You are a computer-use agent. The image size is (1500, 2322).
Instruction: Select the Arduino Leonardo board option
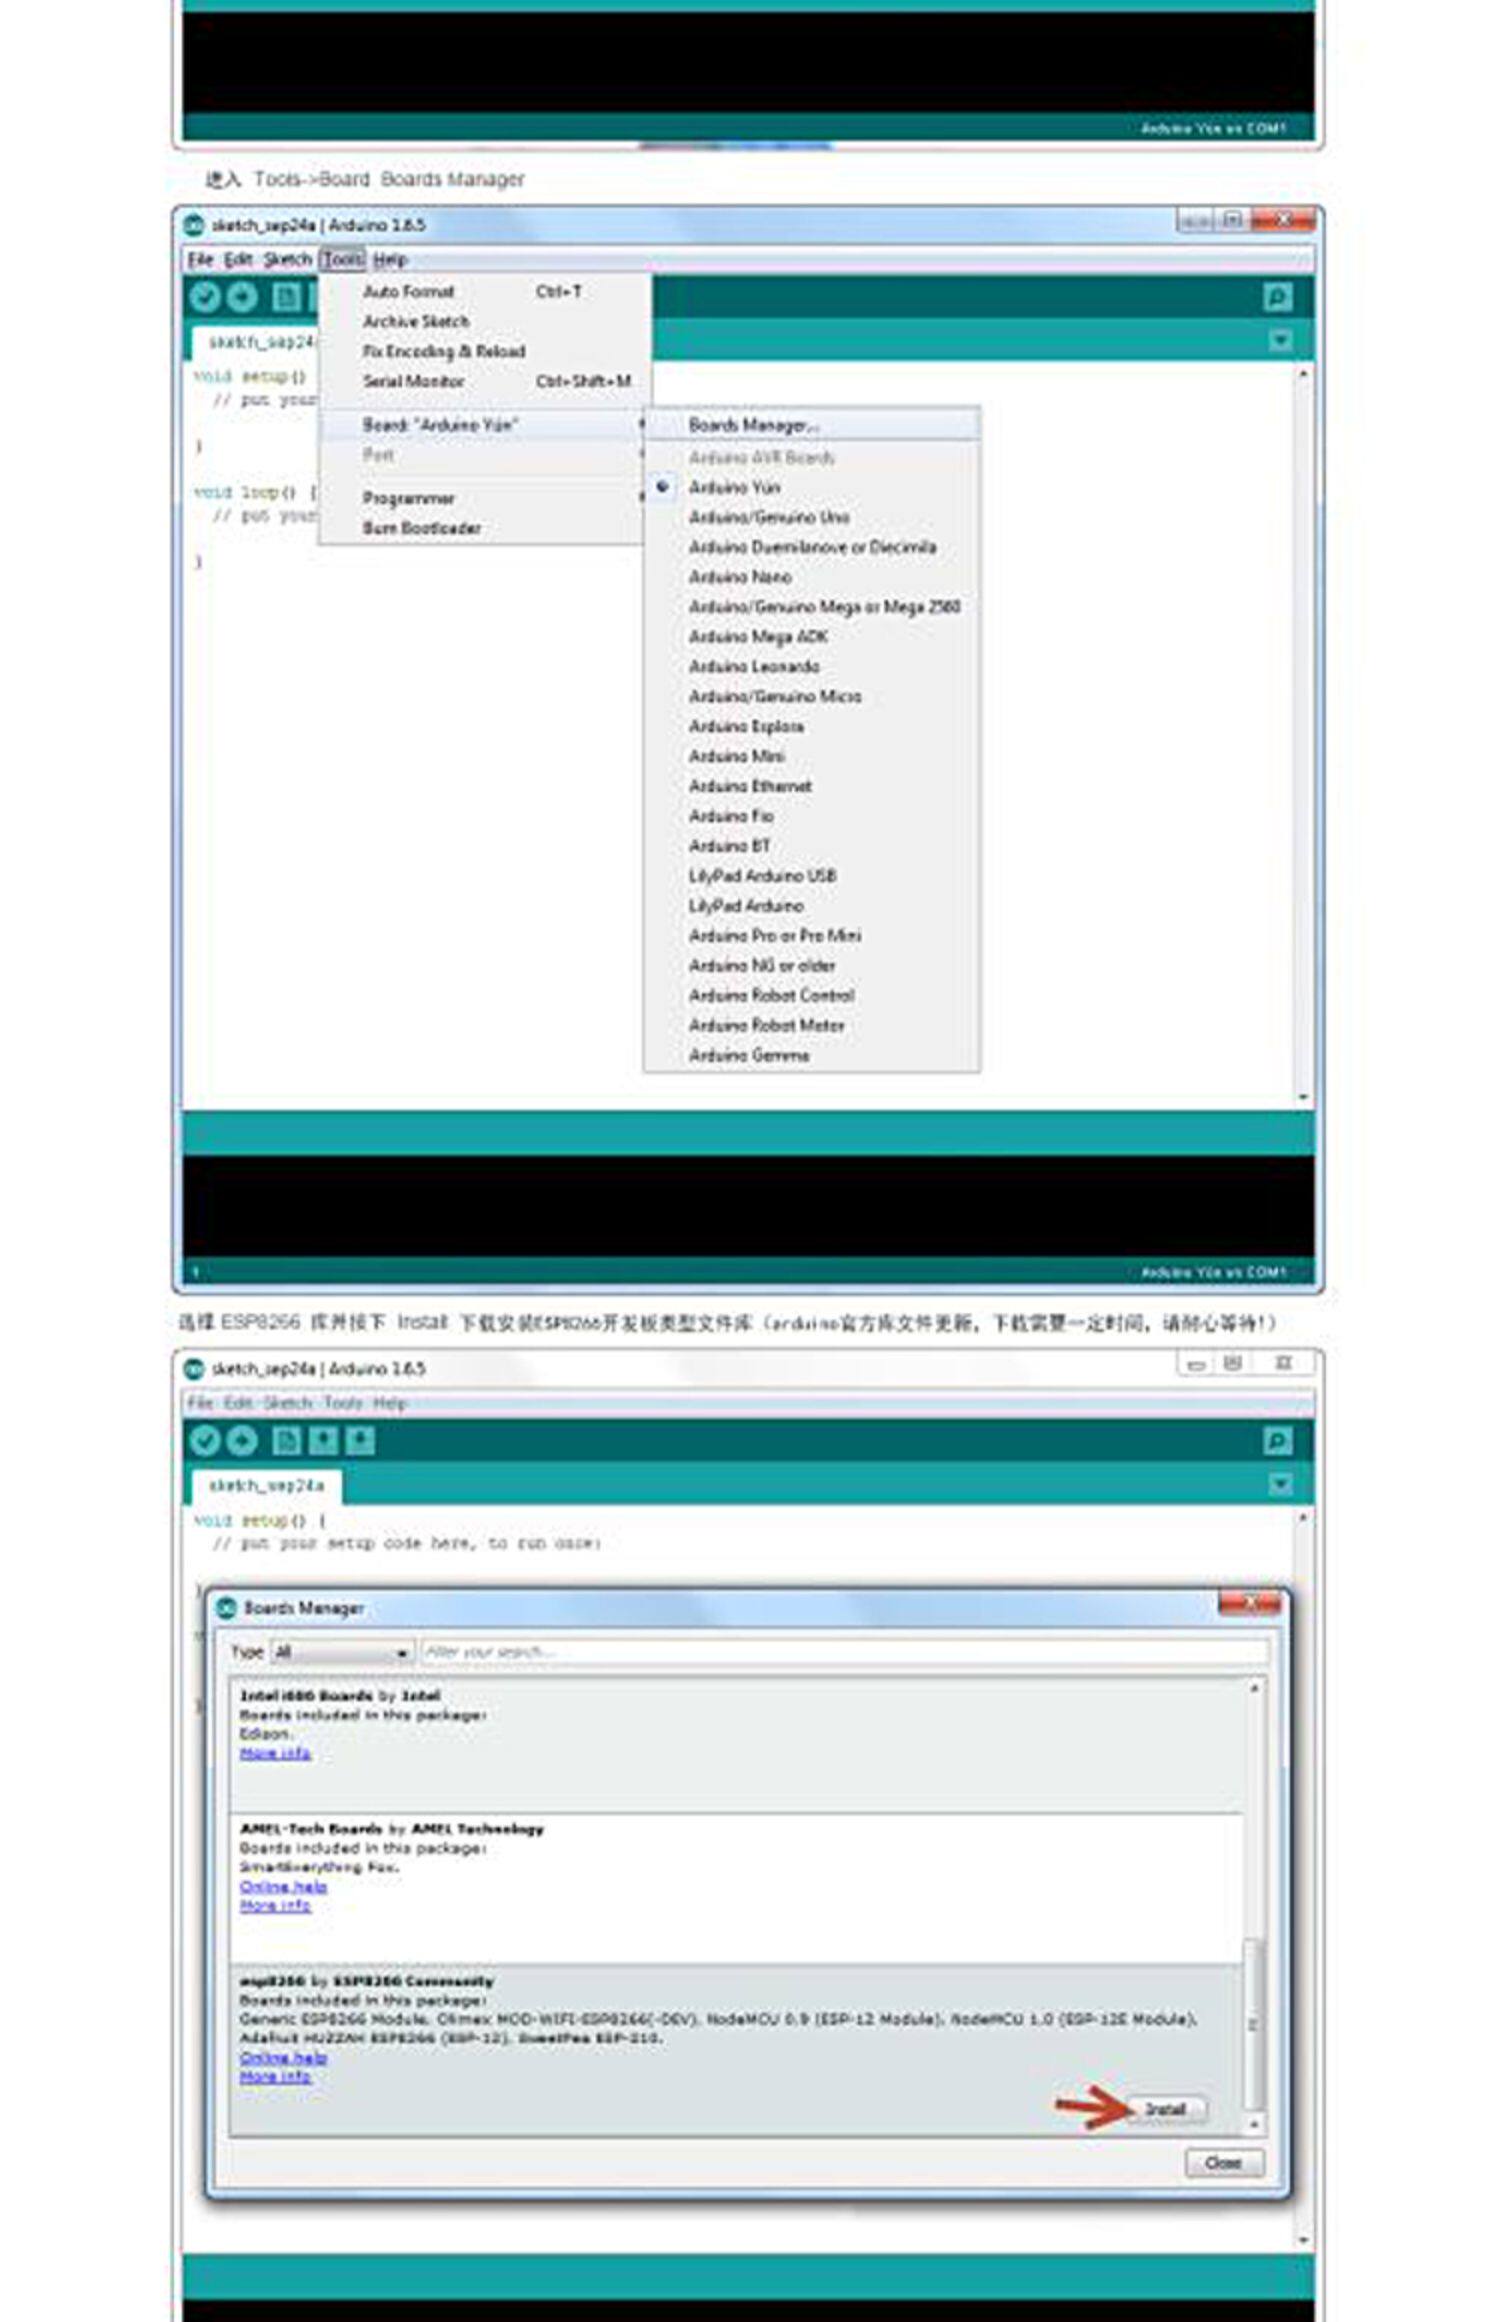(754, 667)
